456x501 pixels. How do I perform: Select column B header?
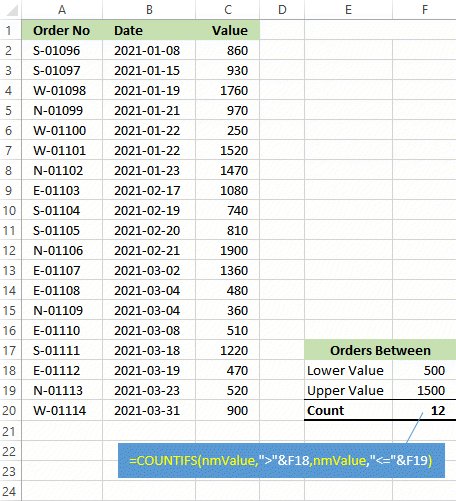[149, 10]
